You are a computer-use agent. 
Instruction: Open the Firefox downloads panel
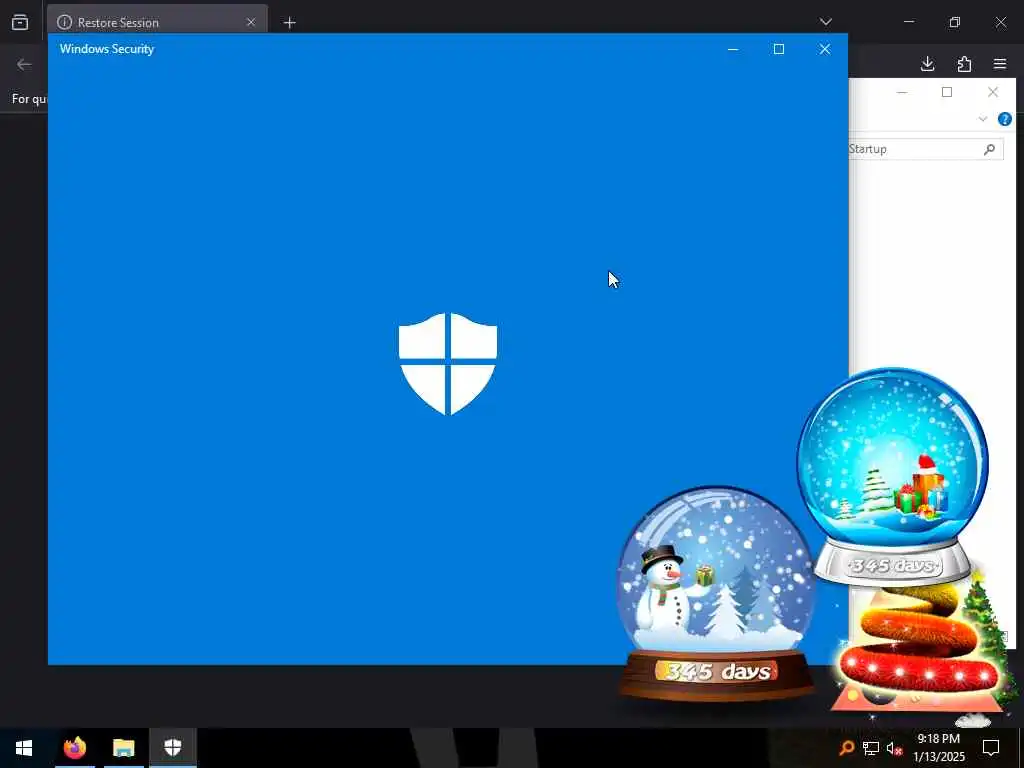(927, 63)
